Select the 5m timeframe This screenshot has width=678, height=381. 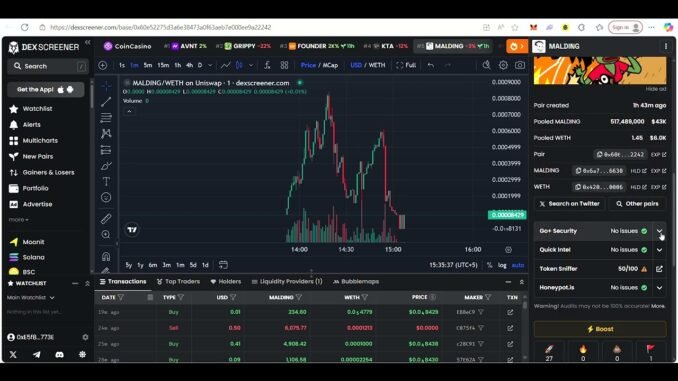(148, 65)
